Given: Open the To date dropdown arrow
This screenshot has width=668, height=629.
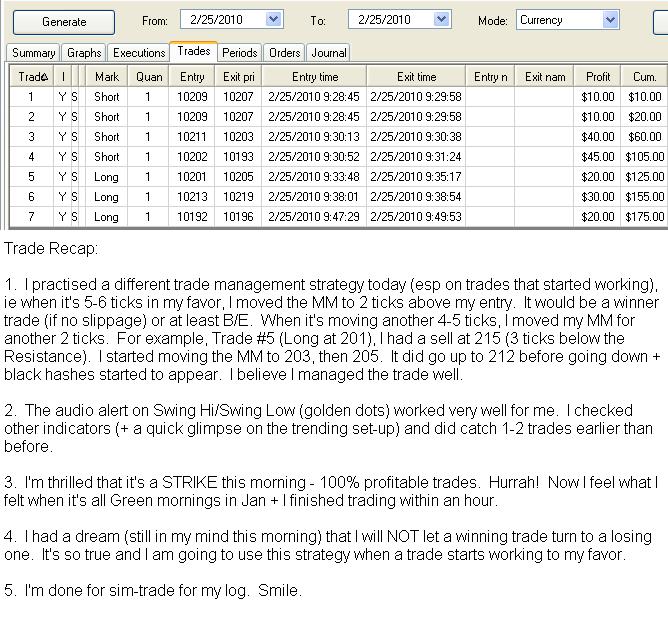Looking at the screenshot, I should click(x=441, y=19).
